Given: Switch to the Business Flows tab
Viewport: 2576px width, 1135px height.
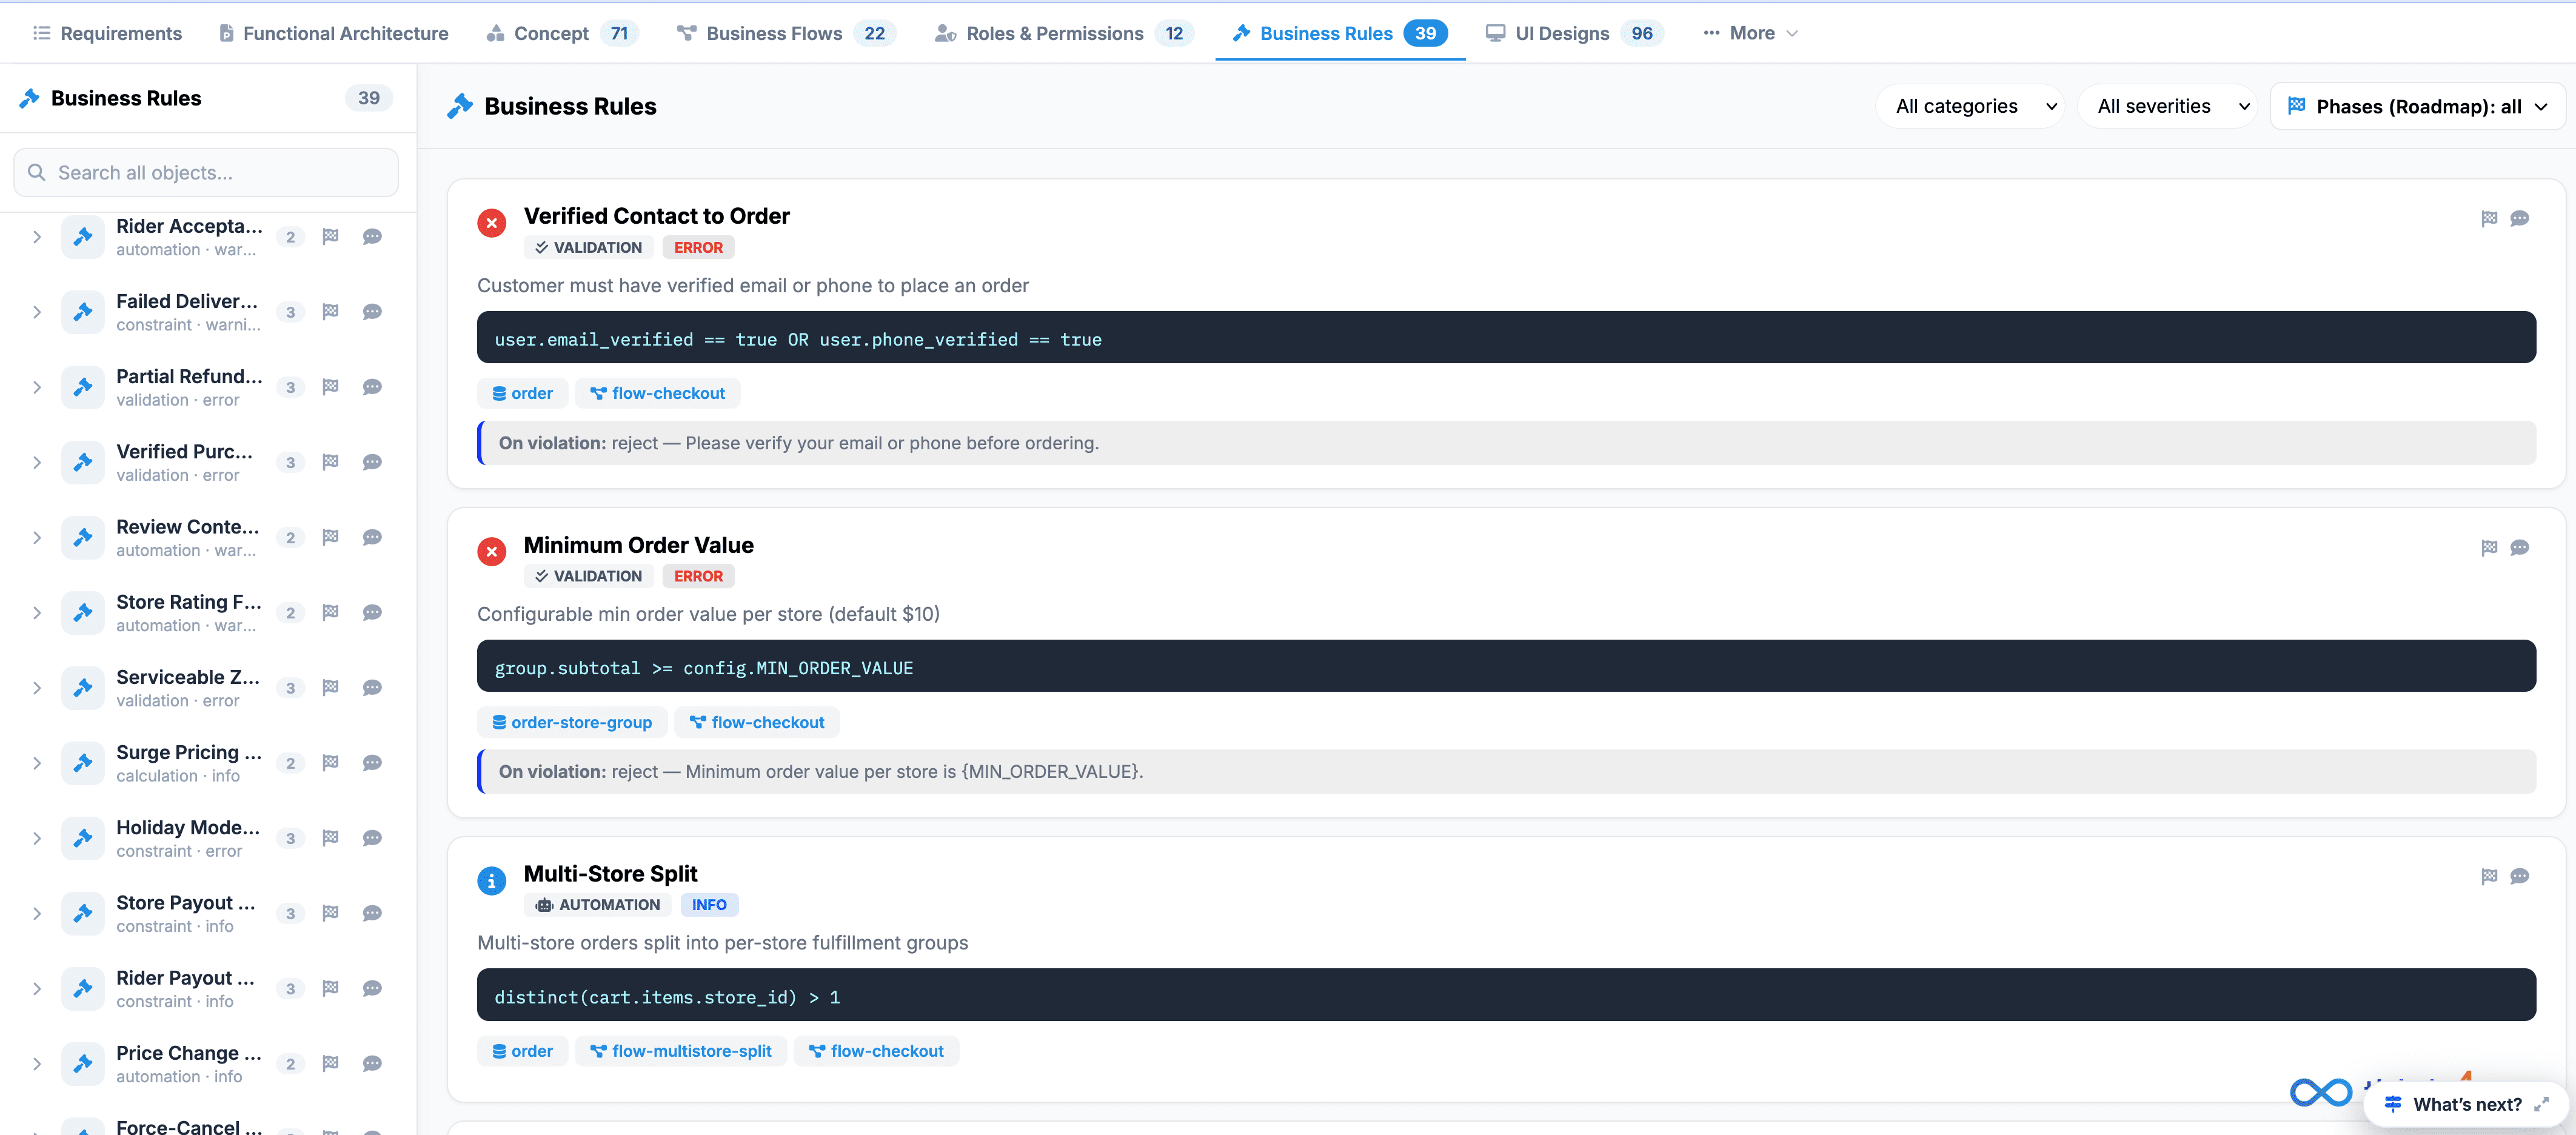Looking at the screenshot, I should click(x=786, y=33).
